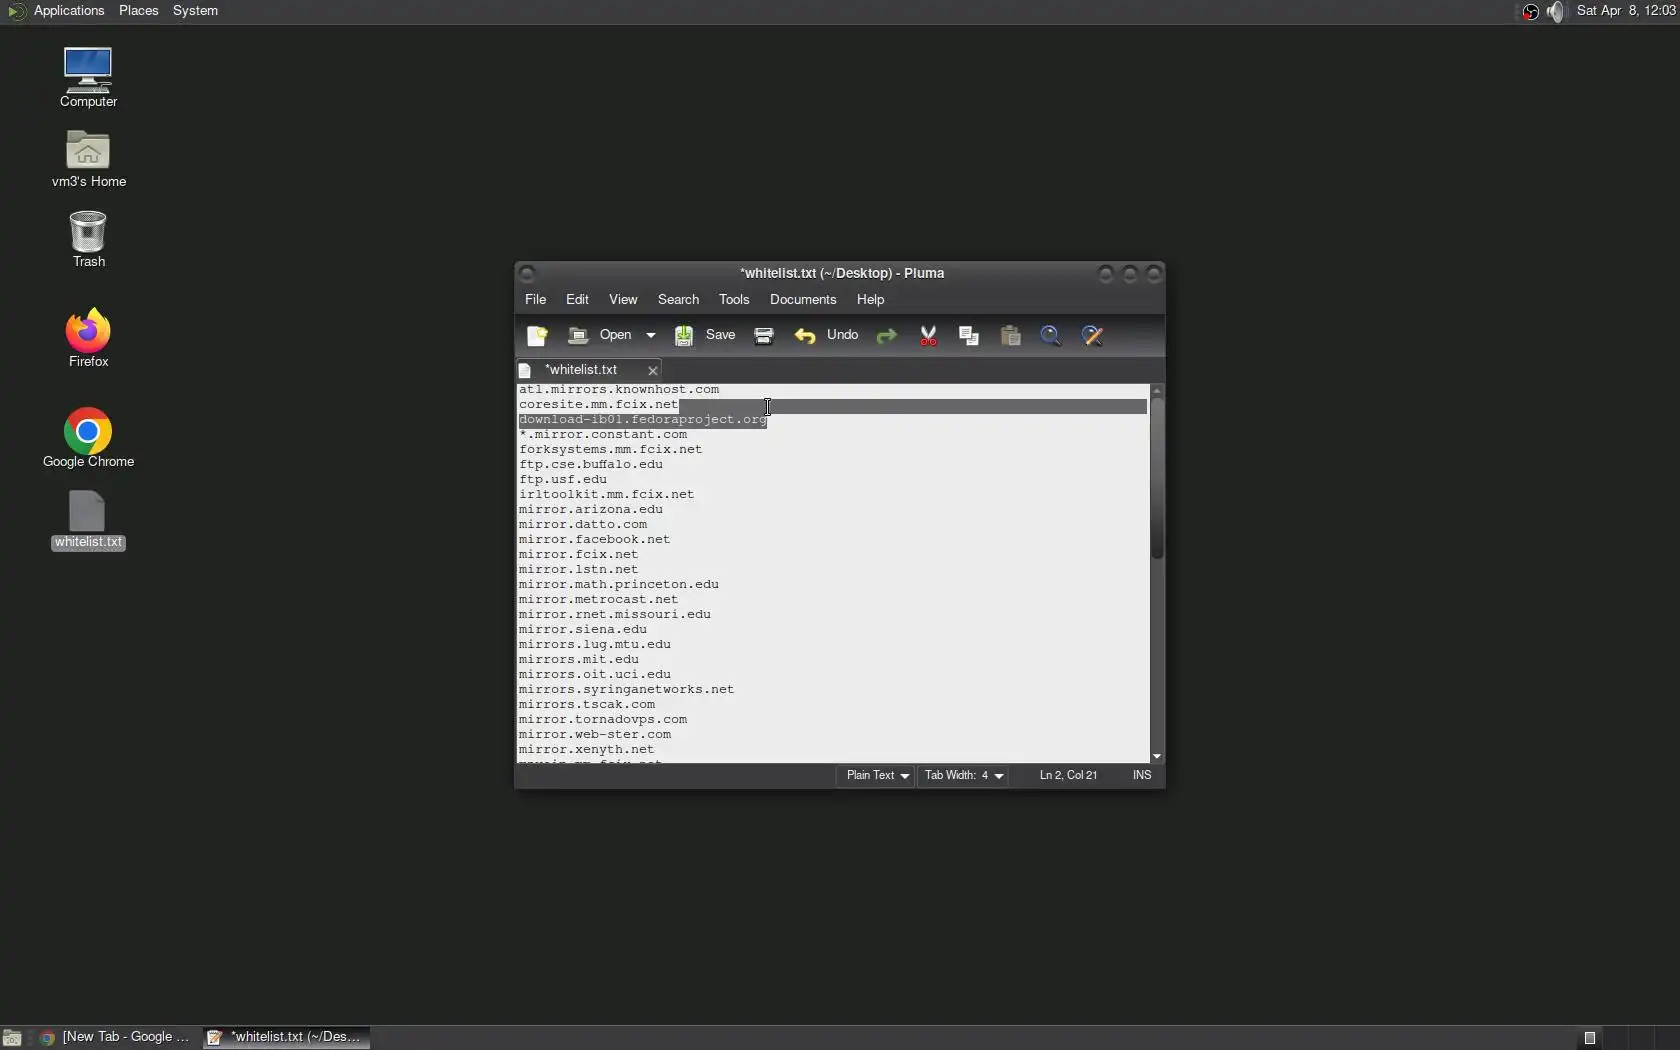
Task: Click the line ftp.usf.edu
Action: 563,480
